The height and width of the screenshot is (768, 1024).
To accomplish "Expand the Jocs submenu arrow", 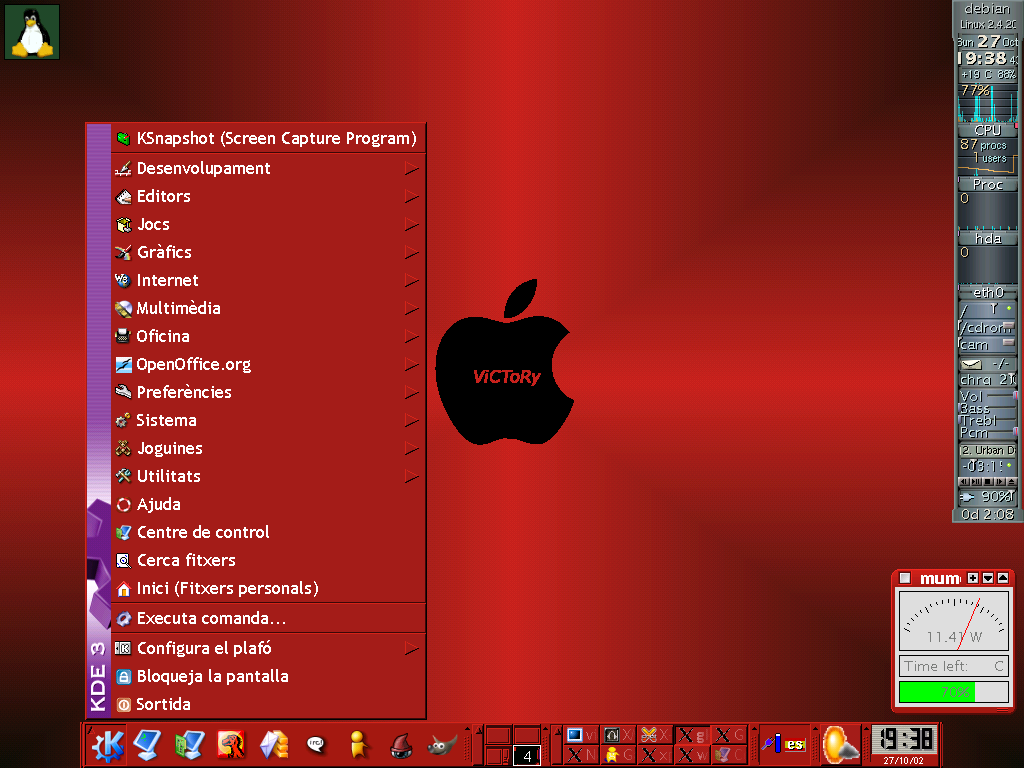I will pyautogui.click(x=411, y=225).
